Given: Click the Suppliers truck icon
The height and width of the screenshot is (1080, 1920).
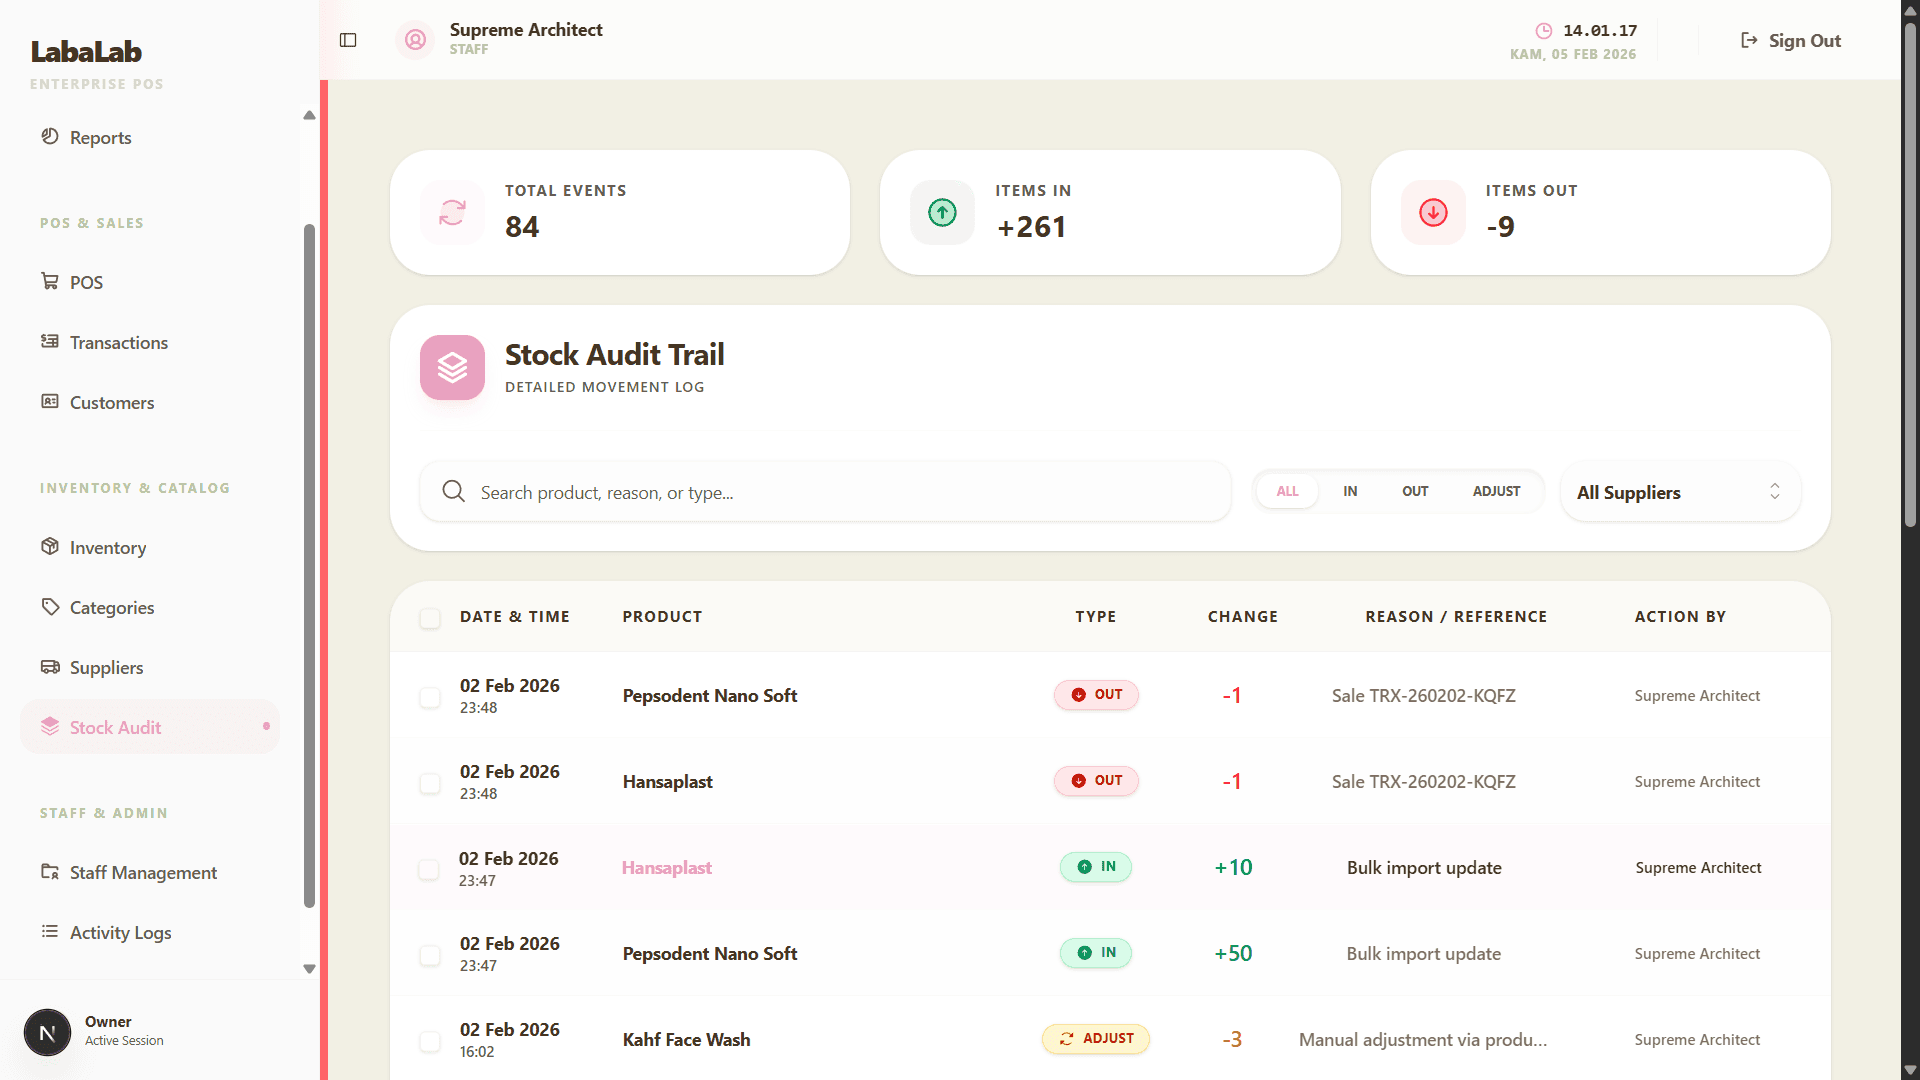Looking at the screenshot, I should coord(50,666).
